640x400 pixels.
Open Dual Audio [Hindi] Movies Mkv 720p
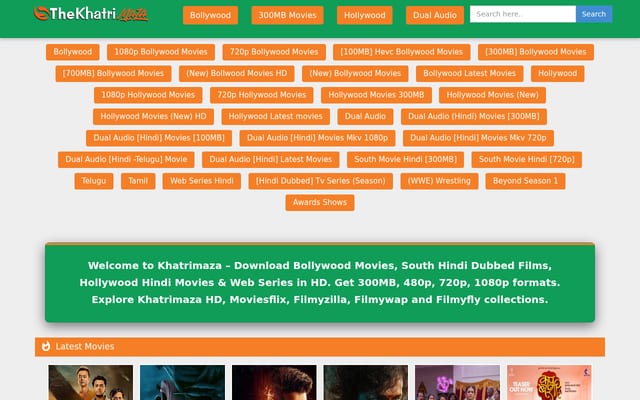pyautogui.click(x=478, y=138)
